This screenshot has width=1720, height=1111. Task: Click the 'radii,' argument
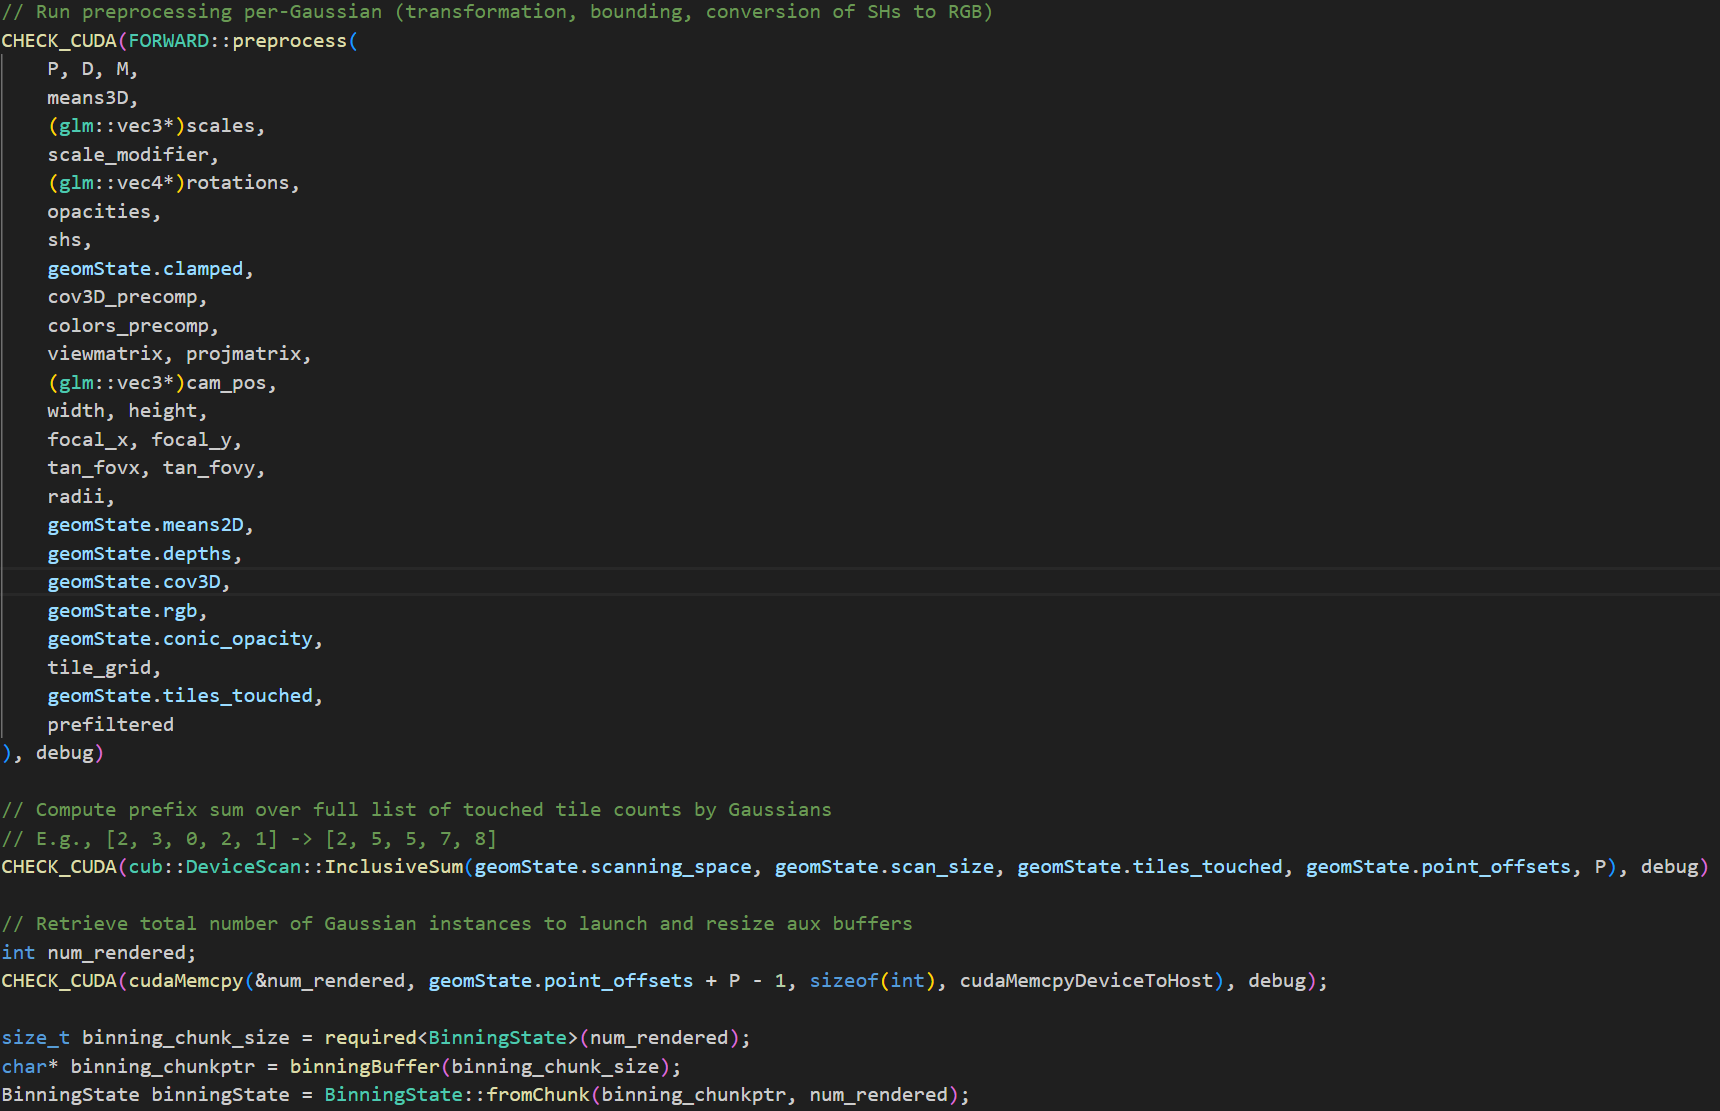[x=81, y=497]
